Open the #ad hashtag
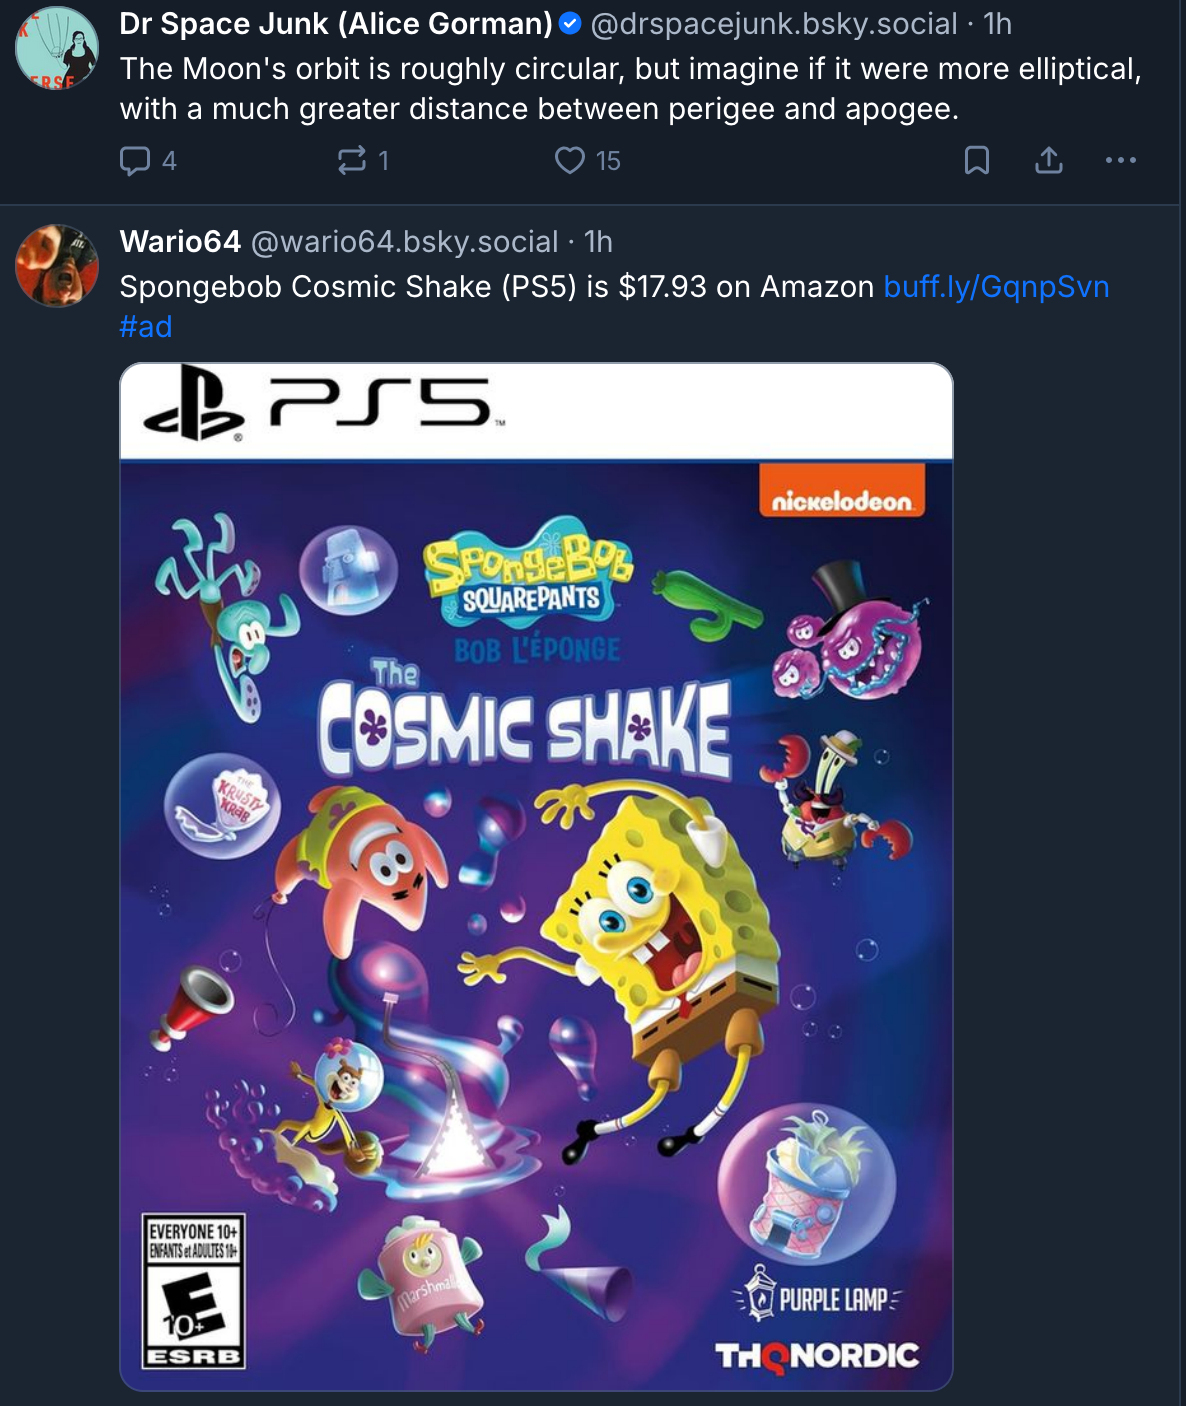Screen dimensions: 1186x1406 coord(146,327)
